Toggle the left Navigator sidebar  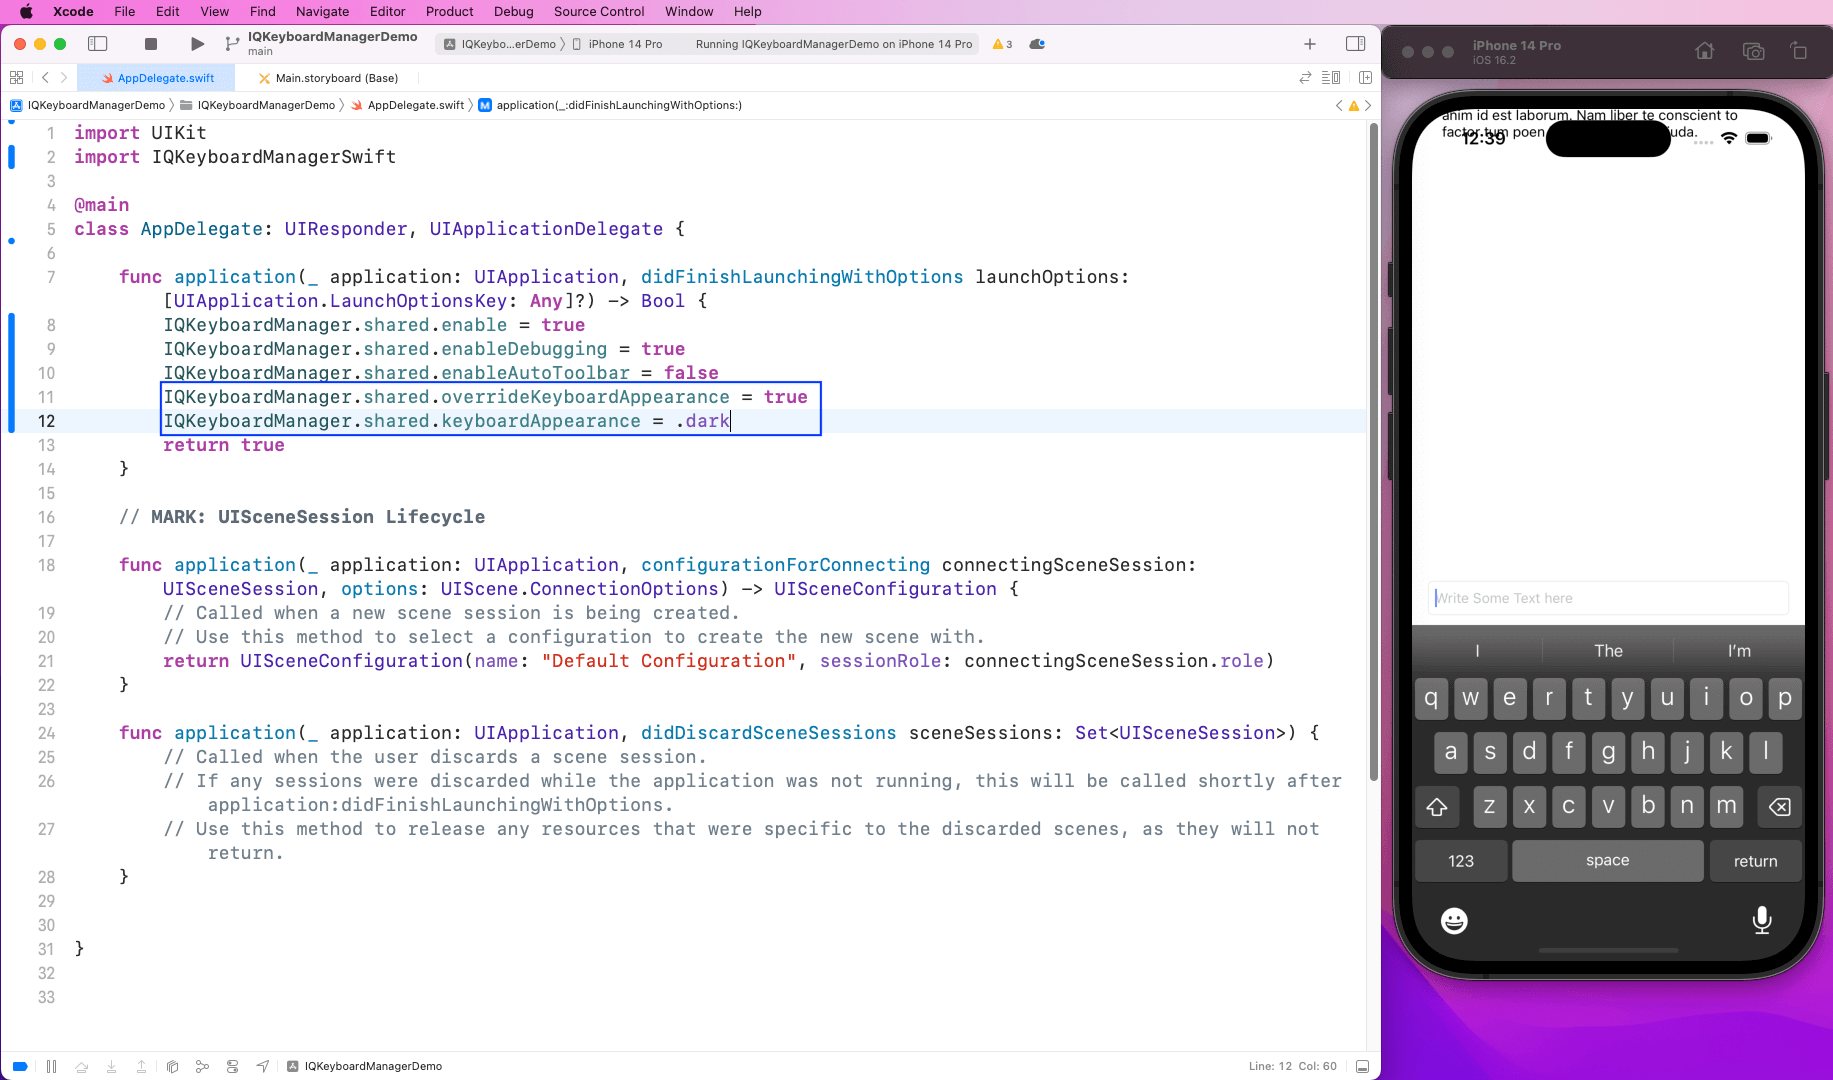98,44
